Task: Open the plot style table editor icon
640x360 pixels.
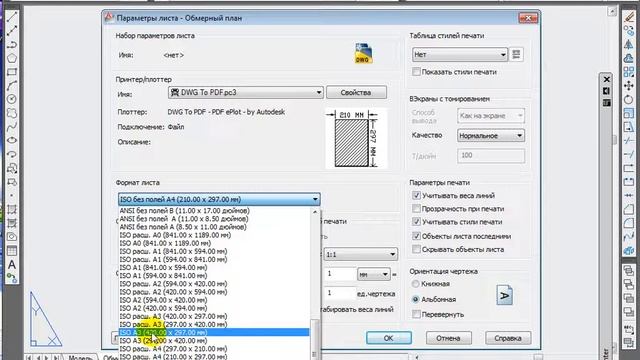Action: point(516,54)
